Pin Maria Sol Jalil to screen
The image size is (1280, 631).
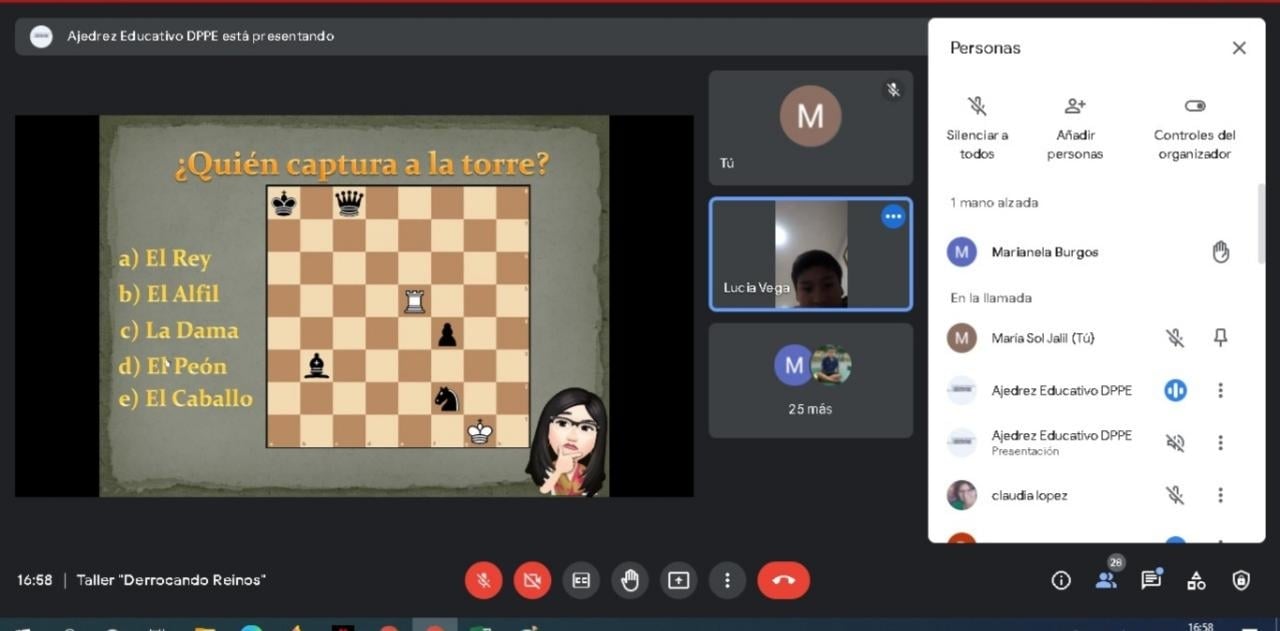pyautogui.click(x=1220, y=338)
